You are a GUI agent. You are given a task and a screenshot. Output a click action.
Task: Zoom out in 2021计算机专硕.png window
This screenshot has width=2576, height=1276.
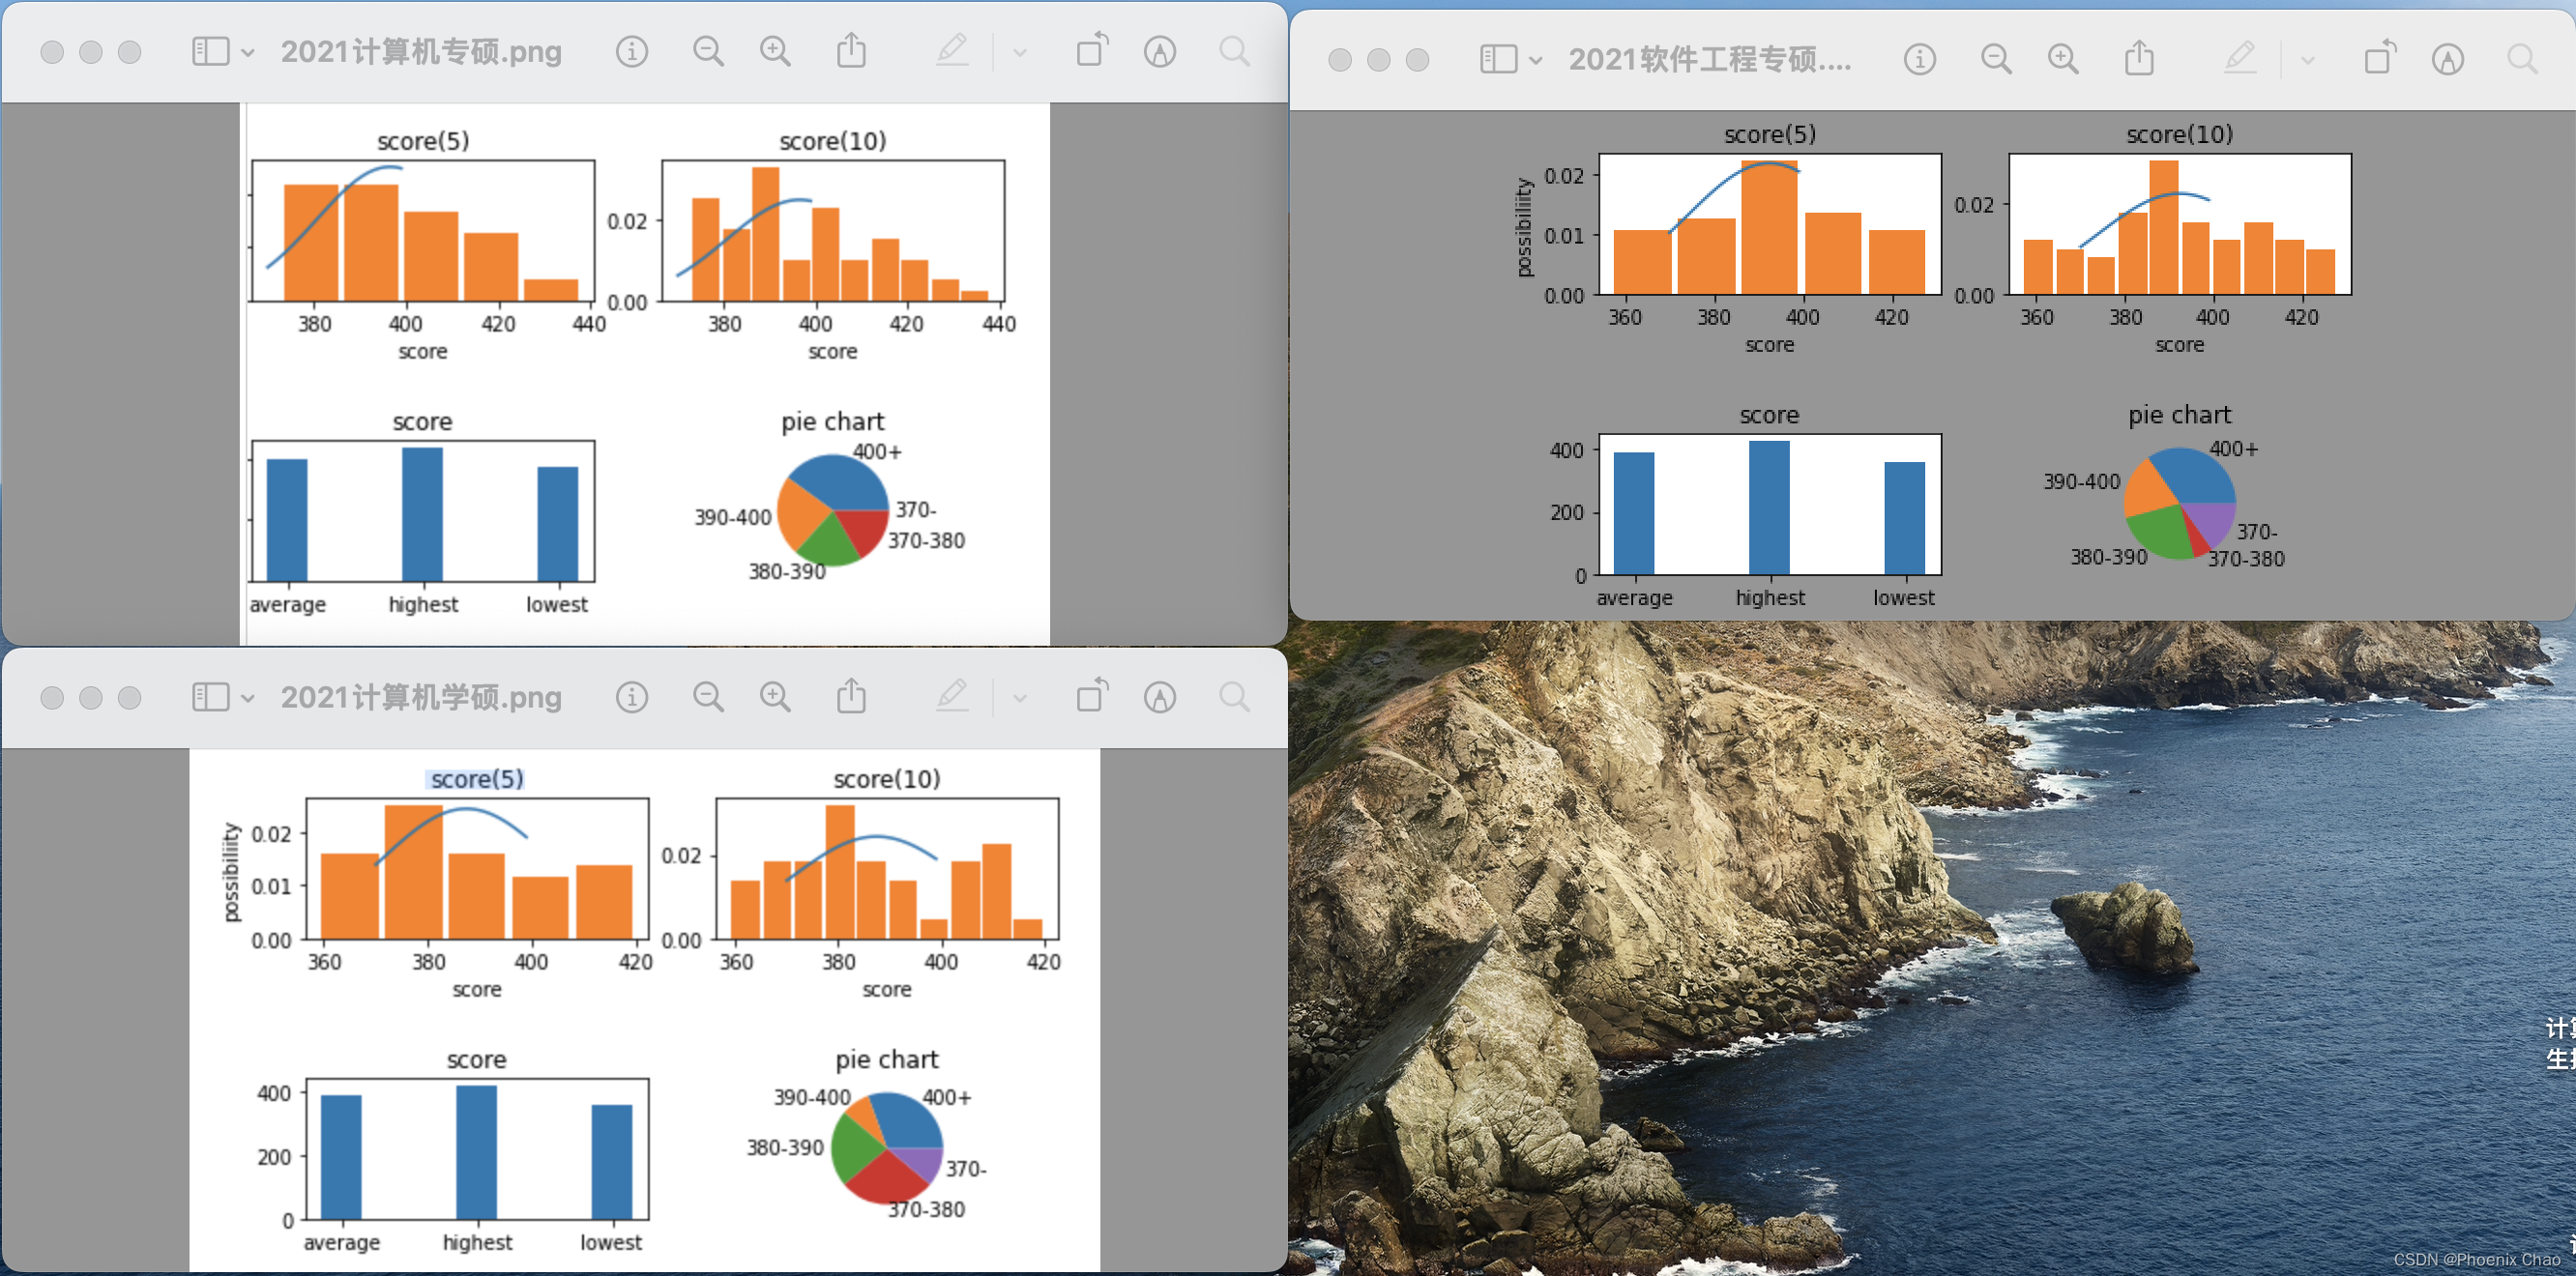click(x=708, y=51)
